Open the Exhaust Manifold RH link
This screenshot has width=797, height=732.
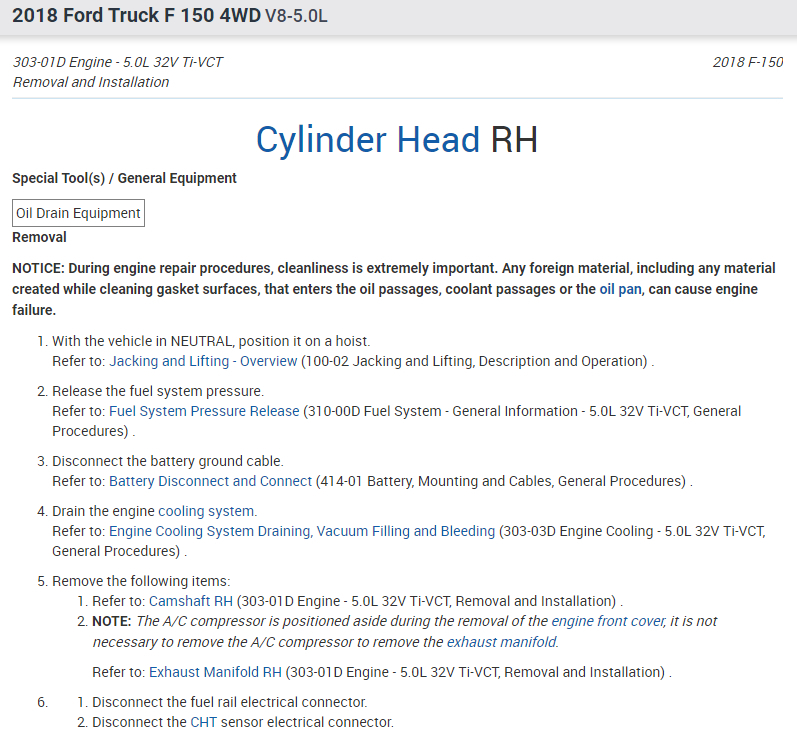pyautogui.click(x=215, y=672)
